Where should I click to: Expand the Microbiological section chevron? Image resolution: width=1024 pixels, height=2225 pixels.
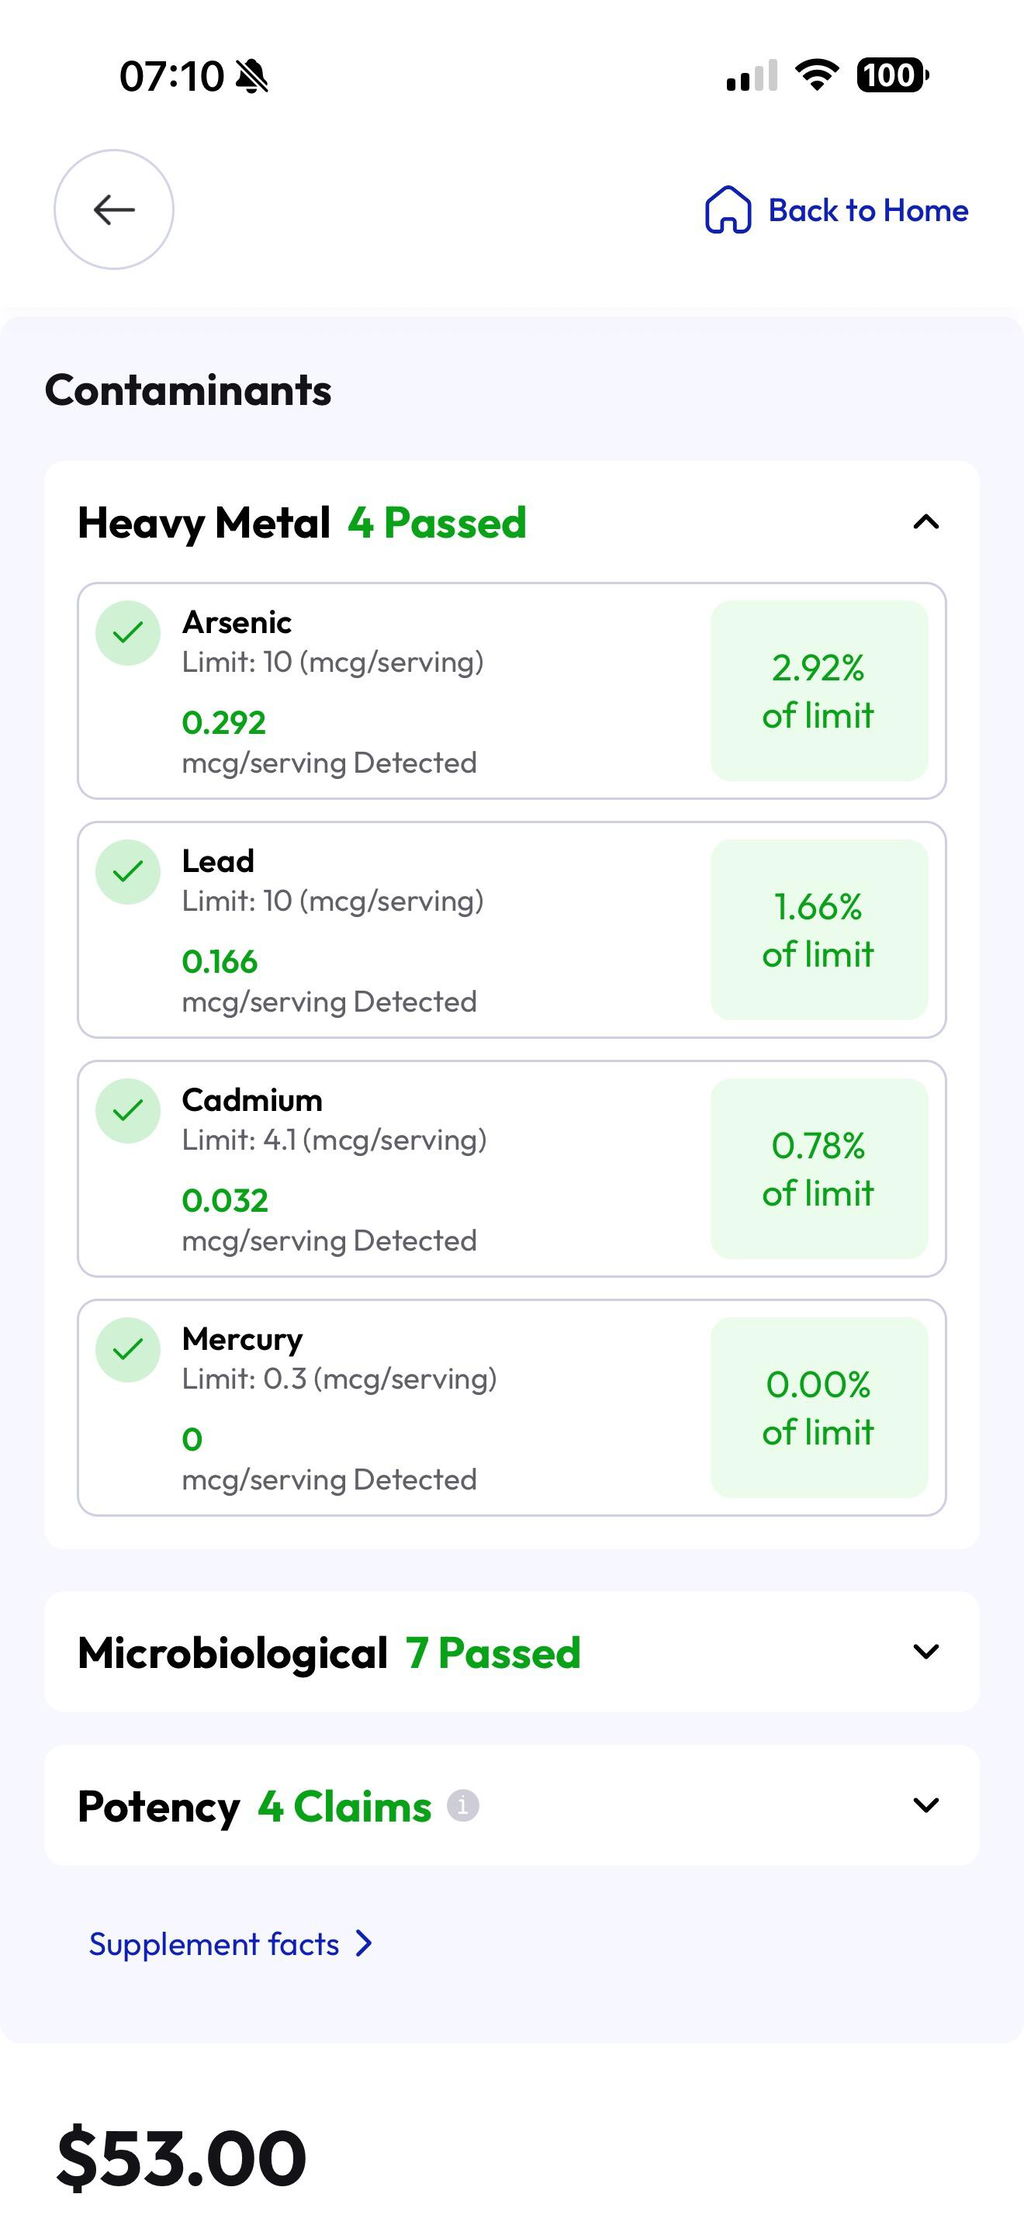pyautogui.click(x=927, y=1651)
